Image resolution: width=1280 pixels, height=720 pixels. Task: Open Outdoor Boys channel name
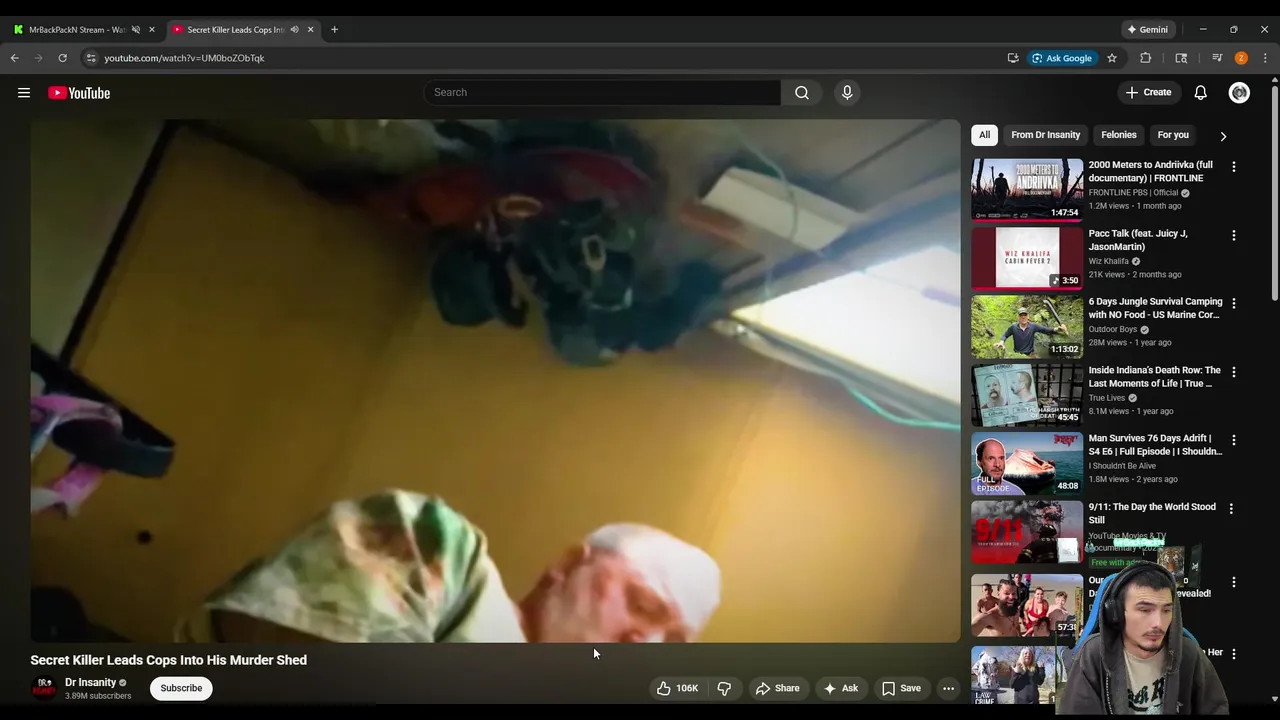[x=1113, y=329]
